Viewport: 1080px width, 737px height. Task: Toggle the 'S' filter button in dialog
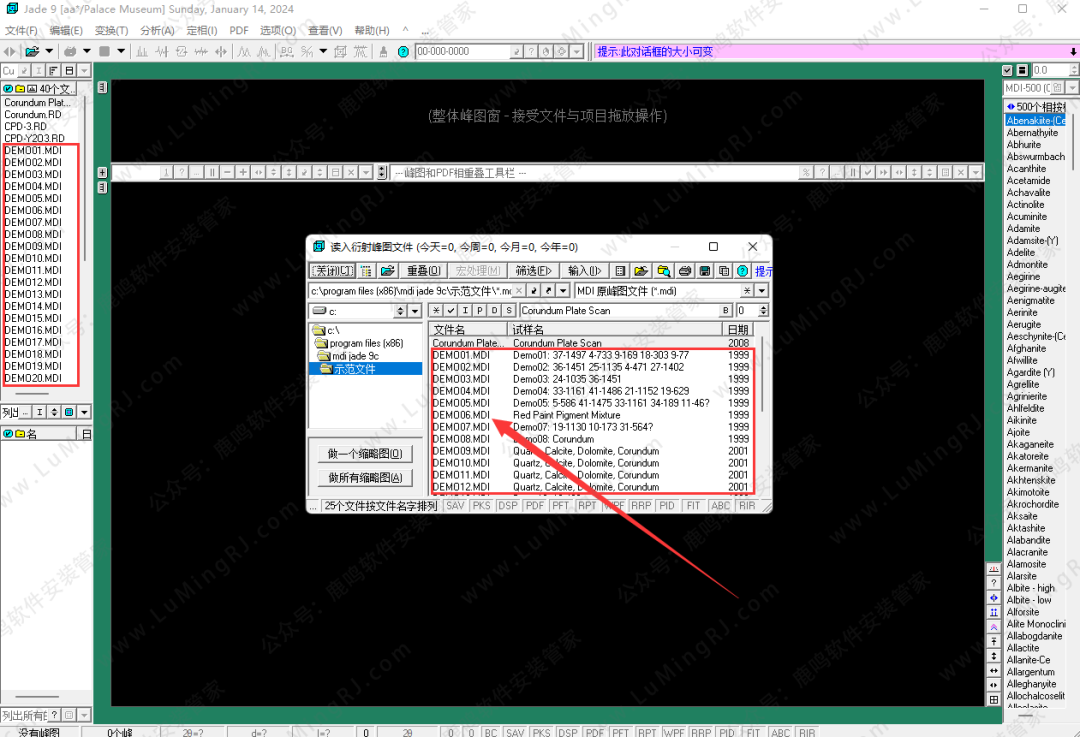[509, 311]
